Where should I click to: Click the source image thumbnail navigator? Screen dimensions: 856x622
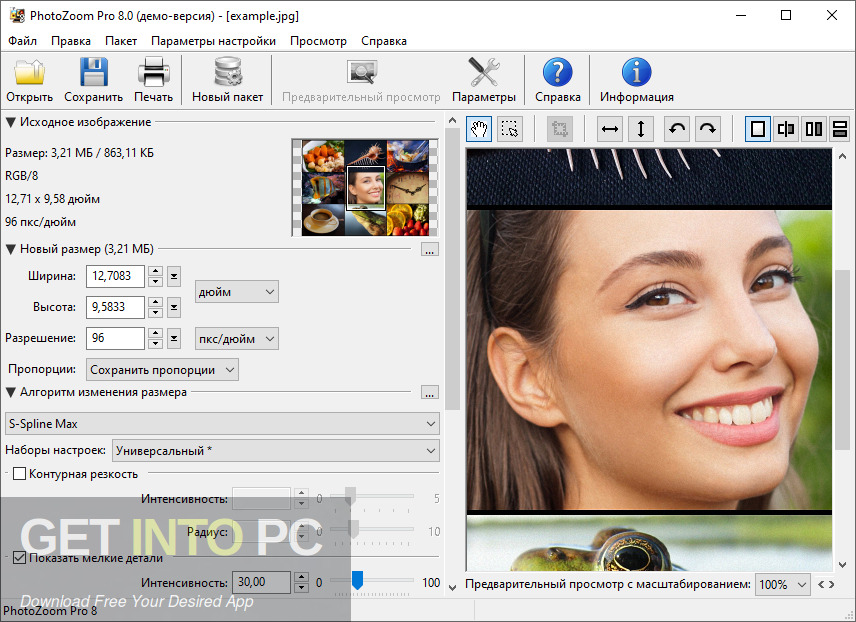[365, 187]
